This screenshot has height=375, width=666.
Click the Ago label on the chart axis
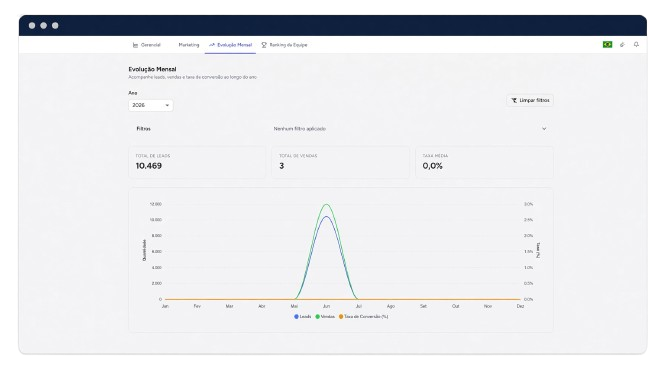(391, 306)
